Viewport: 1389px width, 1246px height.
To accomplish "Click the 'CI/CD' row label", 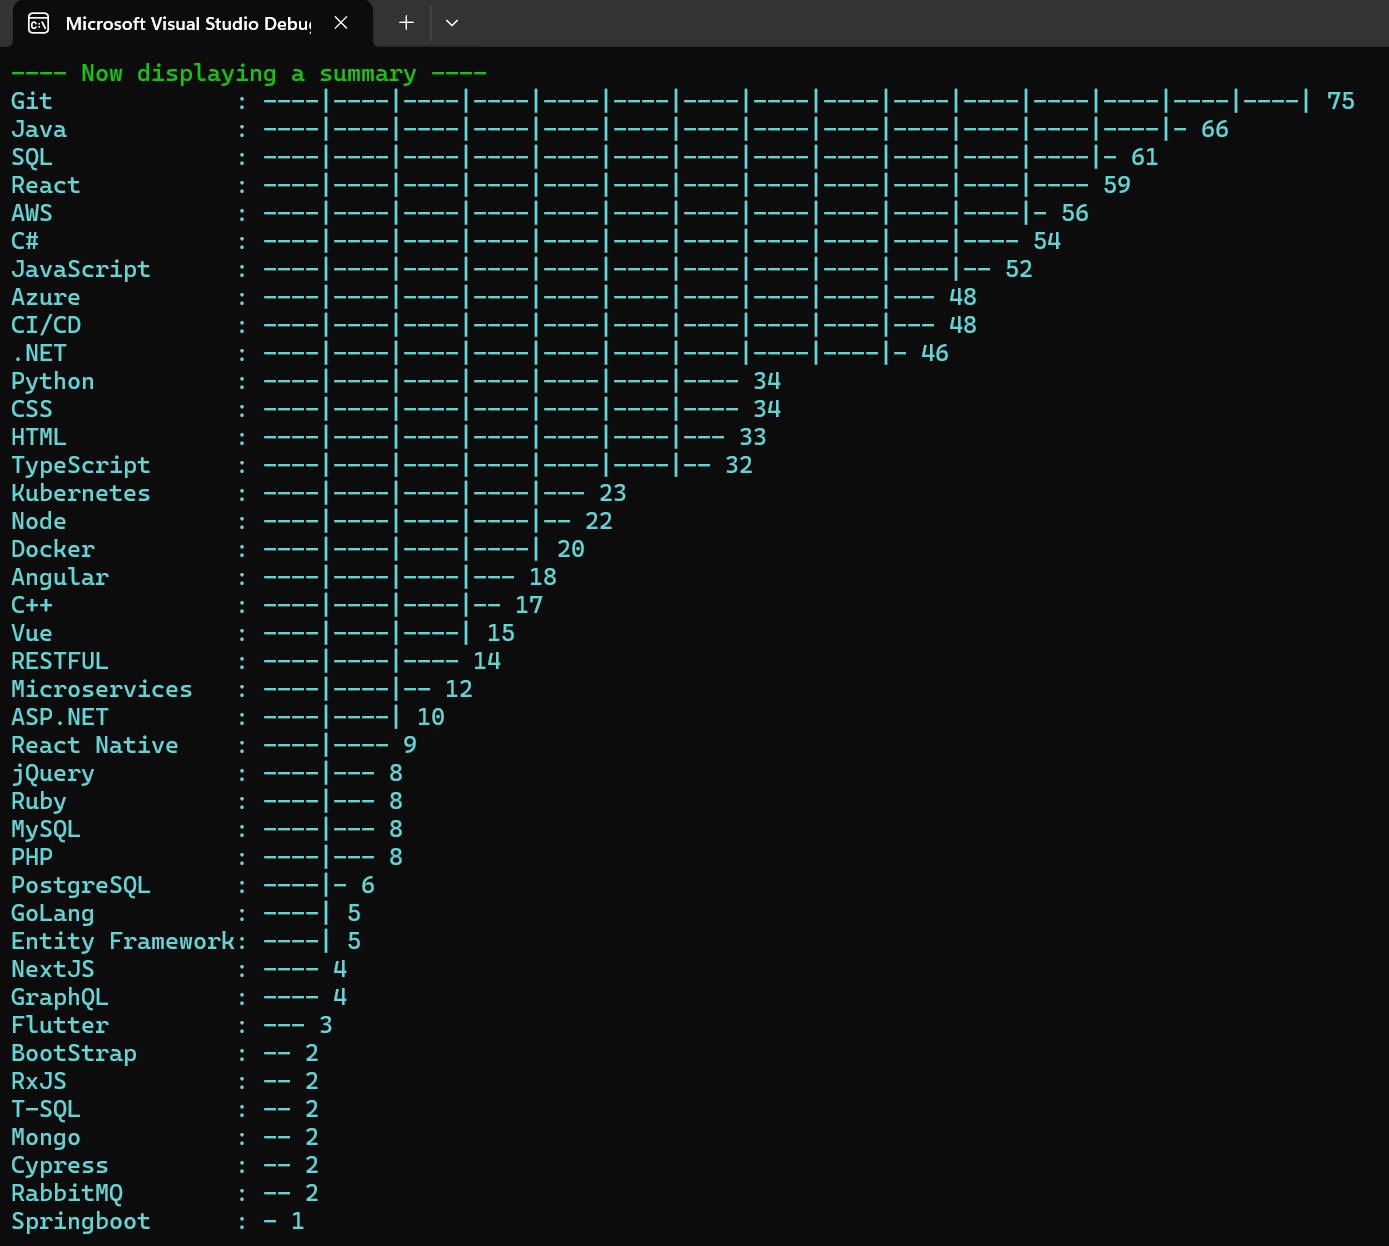I will 46,325.
